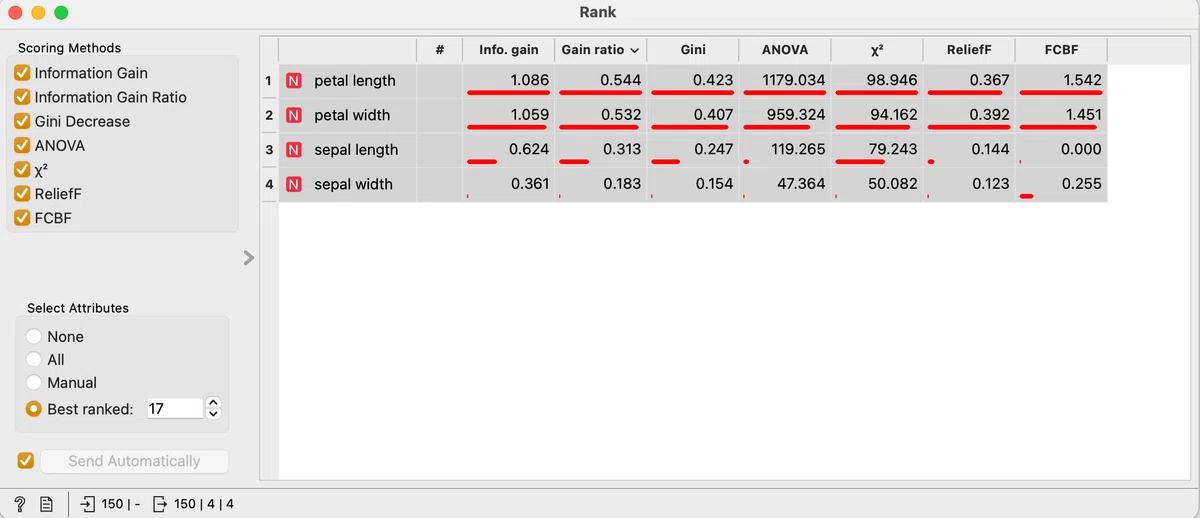
Task: Click the 0.313 Gain ratio cell
Action: [601, 150]
